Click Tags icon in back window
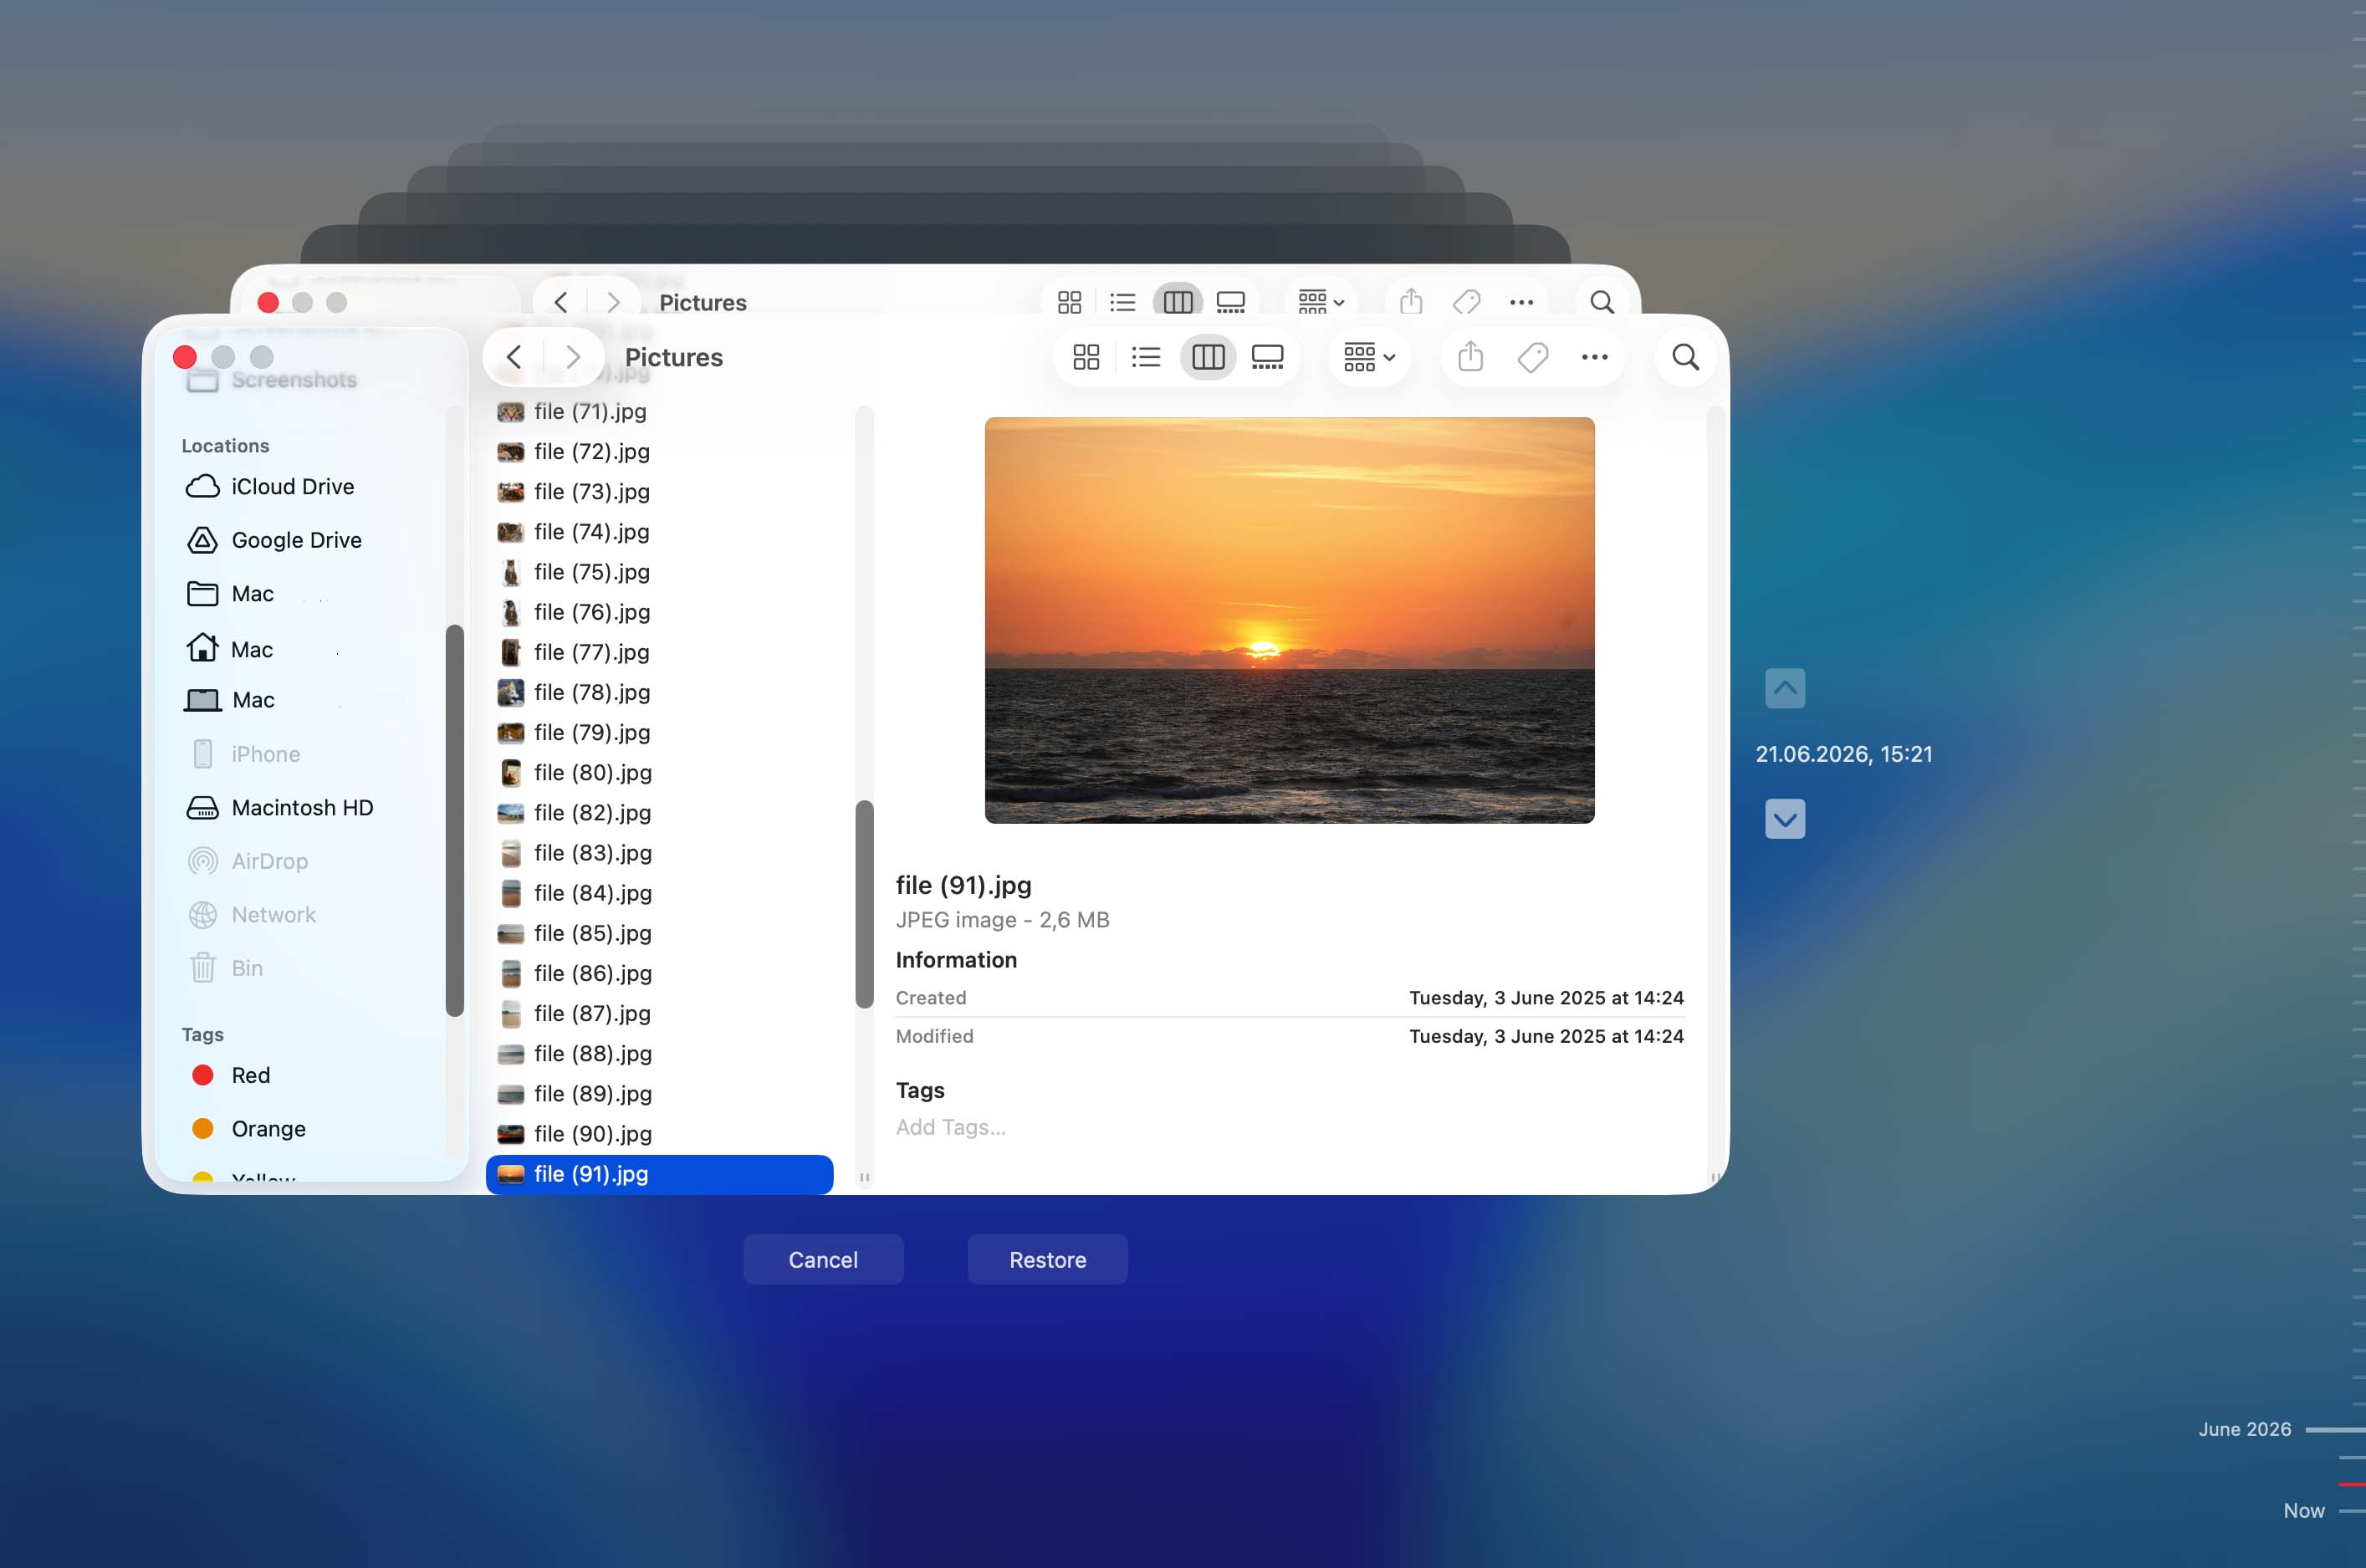The height and width of the screenshot is (1568, 2366). tap(1466, 302)
